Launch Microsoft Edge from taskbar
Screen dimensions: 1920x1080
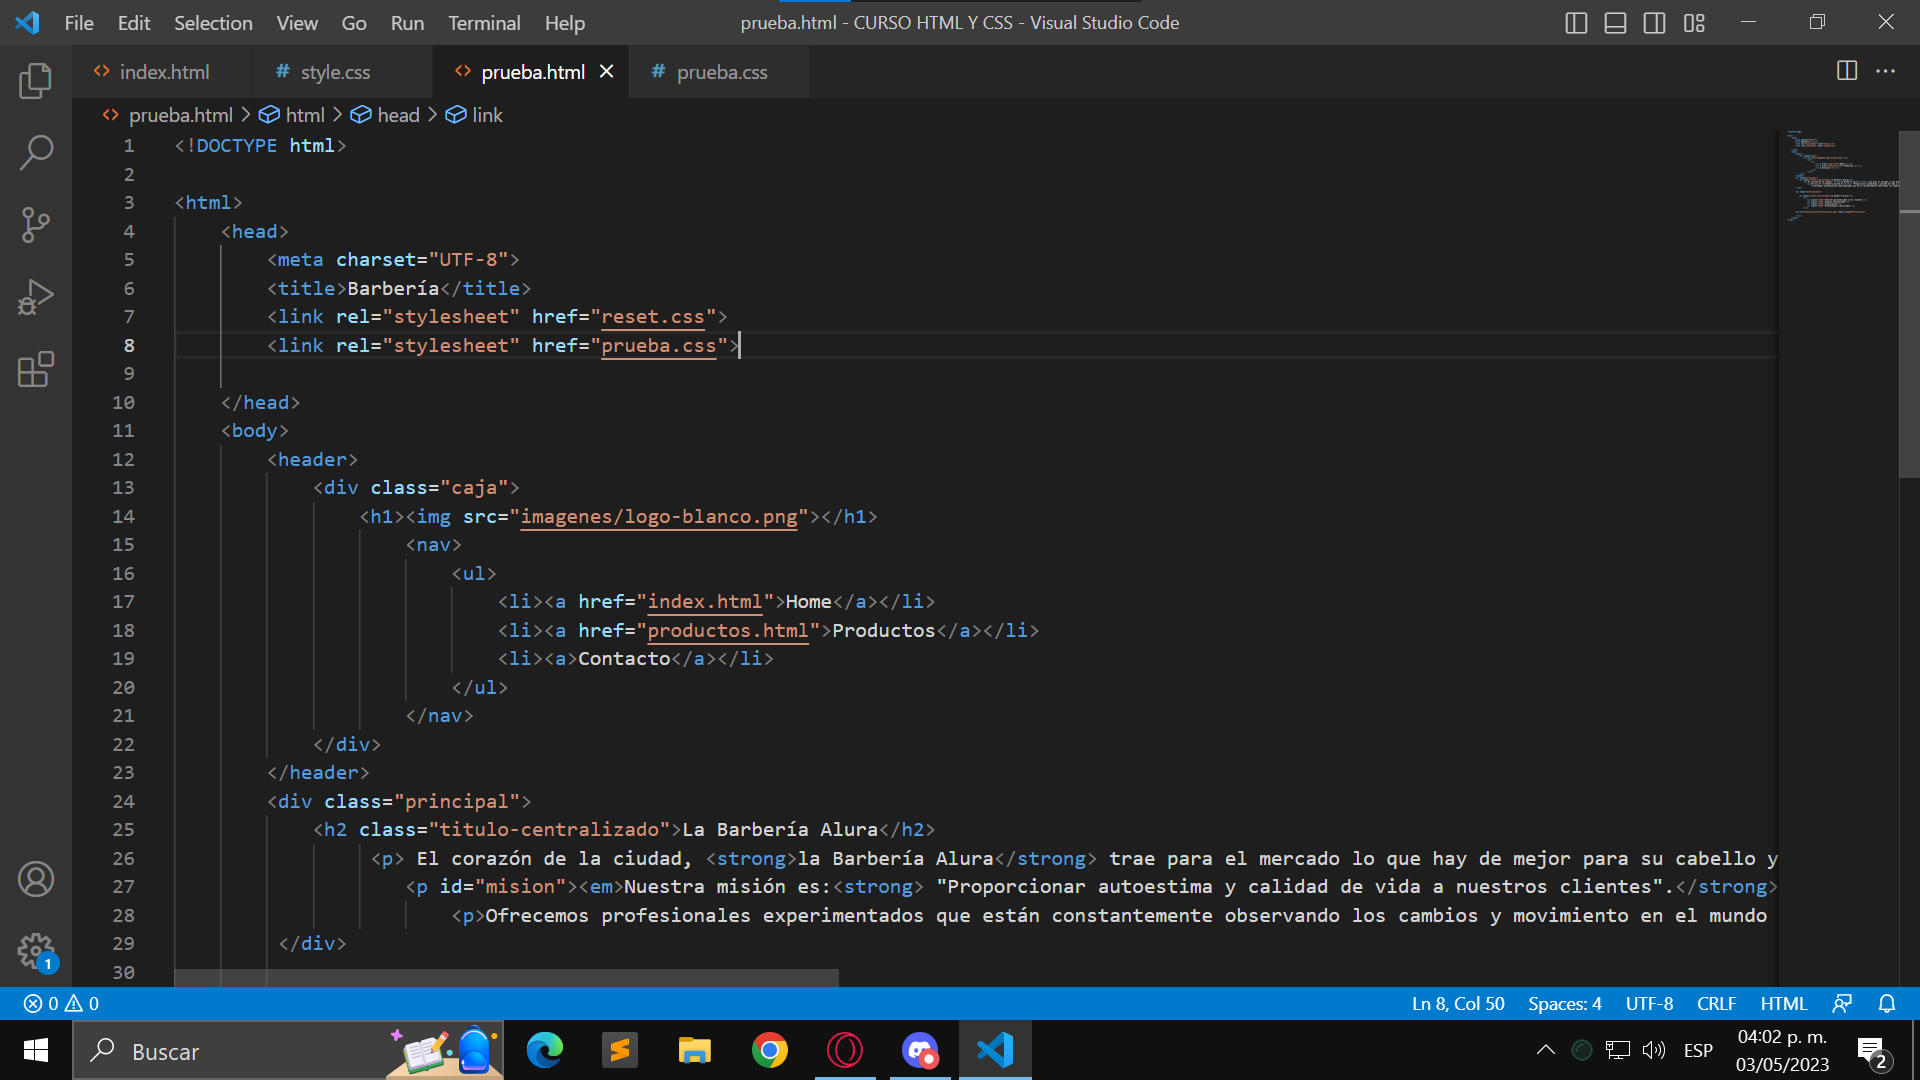pyautogui.click(x=545, y=1050)
